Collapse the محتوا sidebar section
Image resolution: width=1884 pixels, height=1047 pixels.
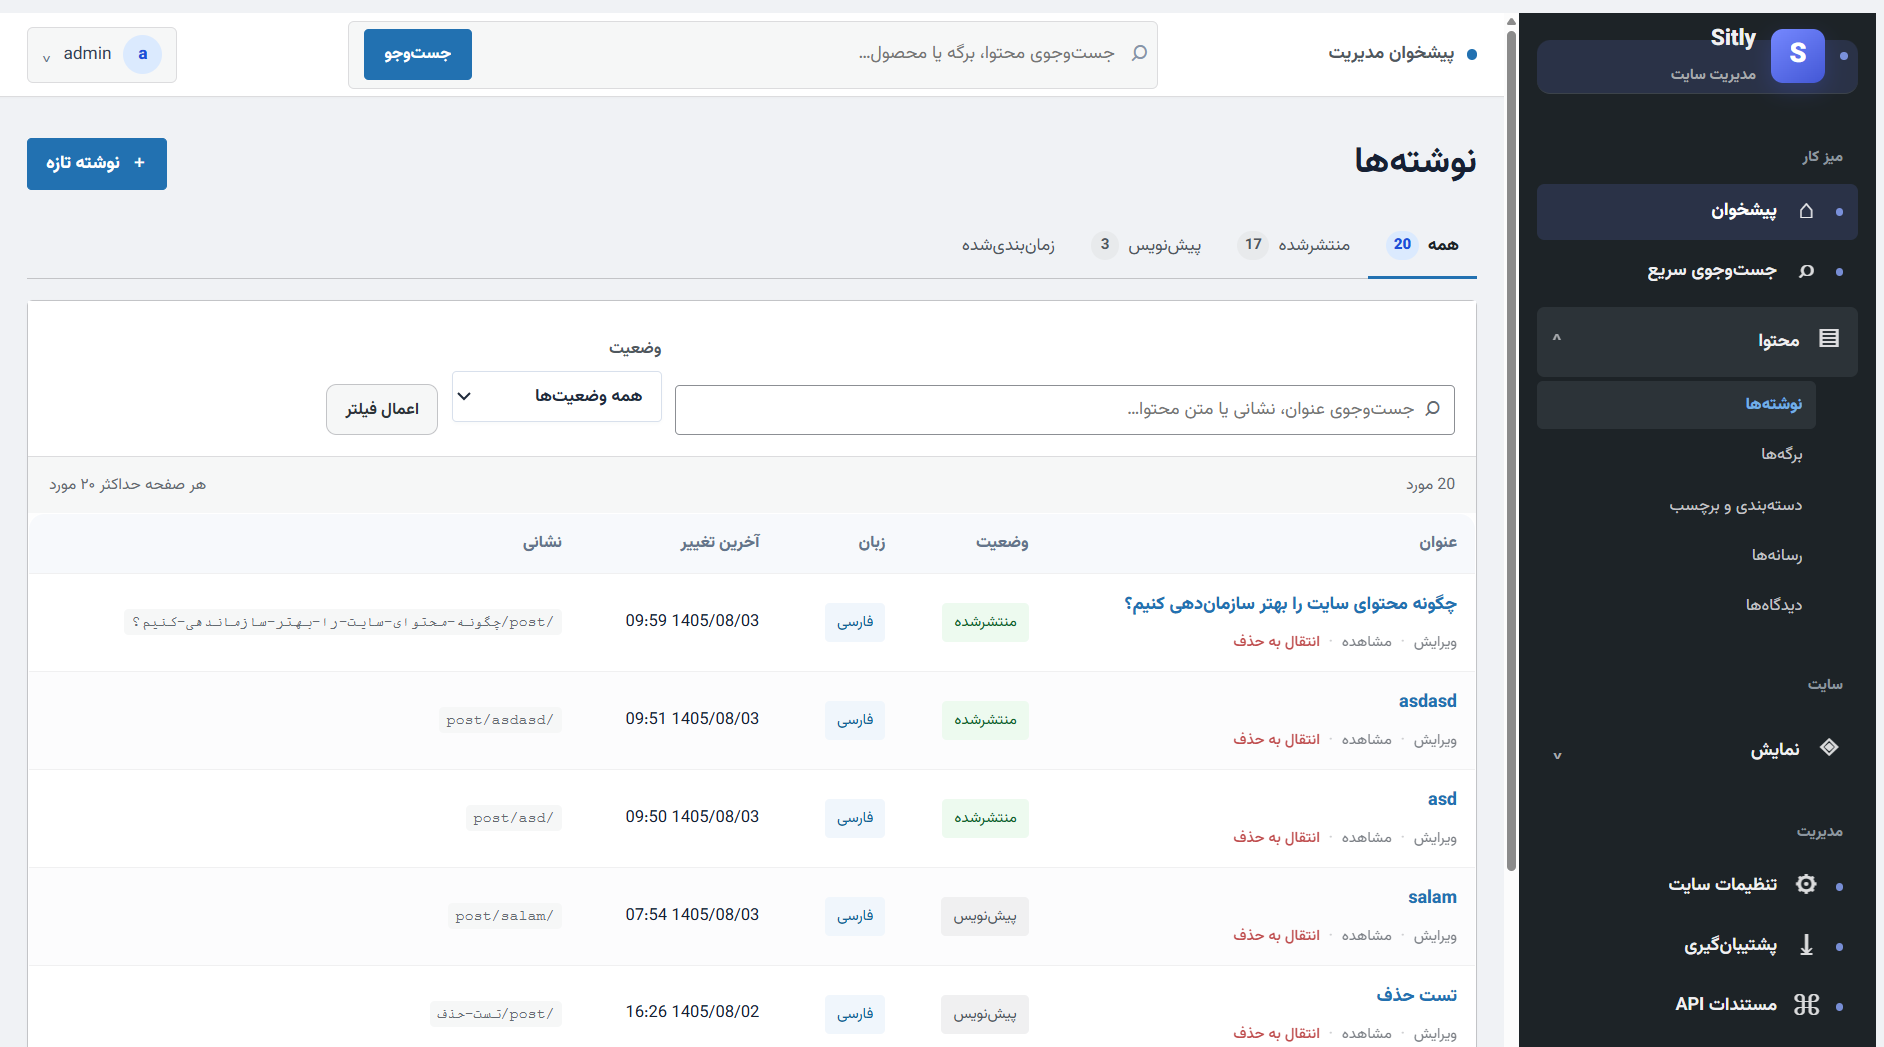point(1696,341)
